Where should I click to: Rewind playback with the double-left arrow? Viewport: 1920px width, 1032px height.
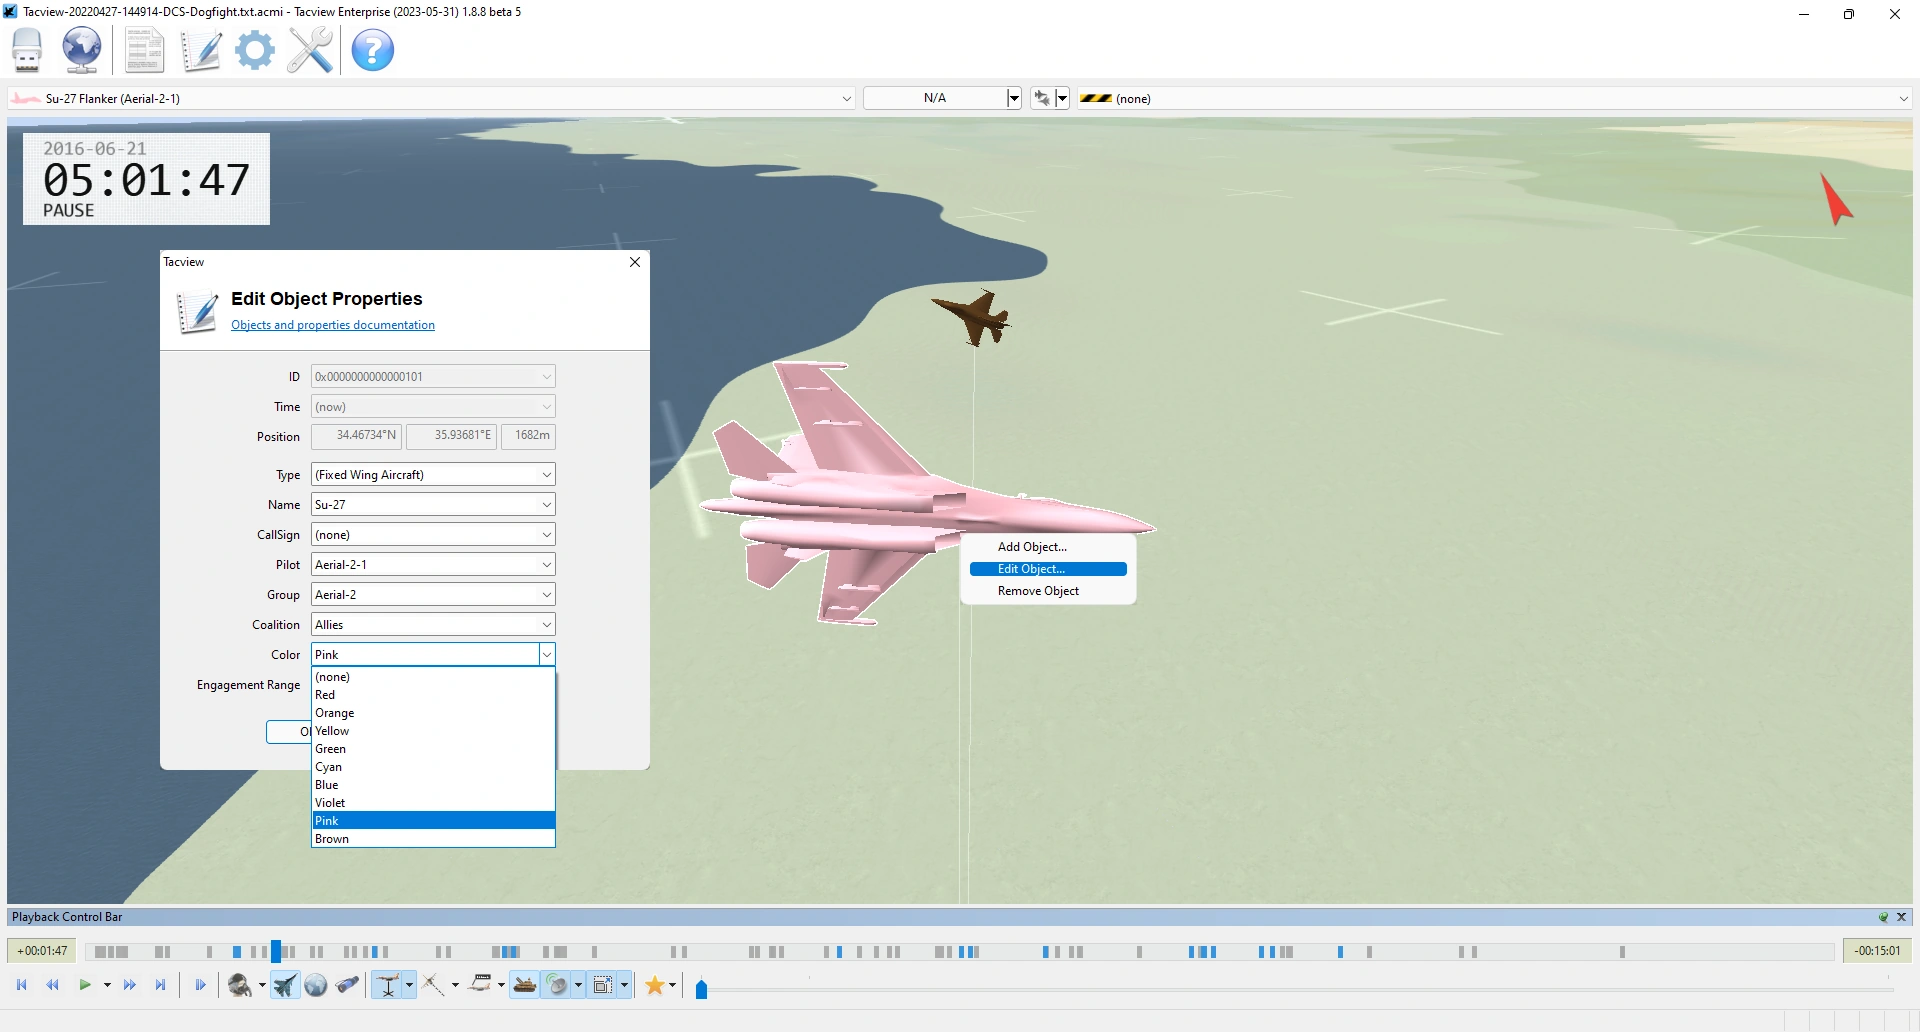(x=53, y=985)
